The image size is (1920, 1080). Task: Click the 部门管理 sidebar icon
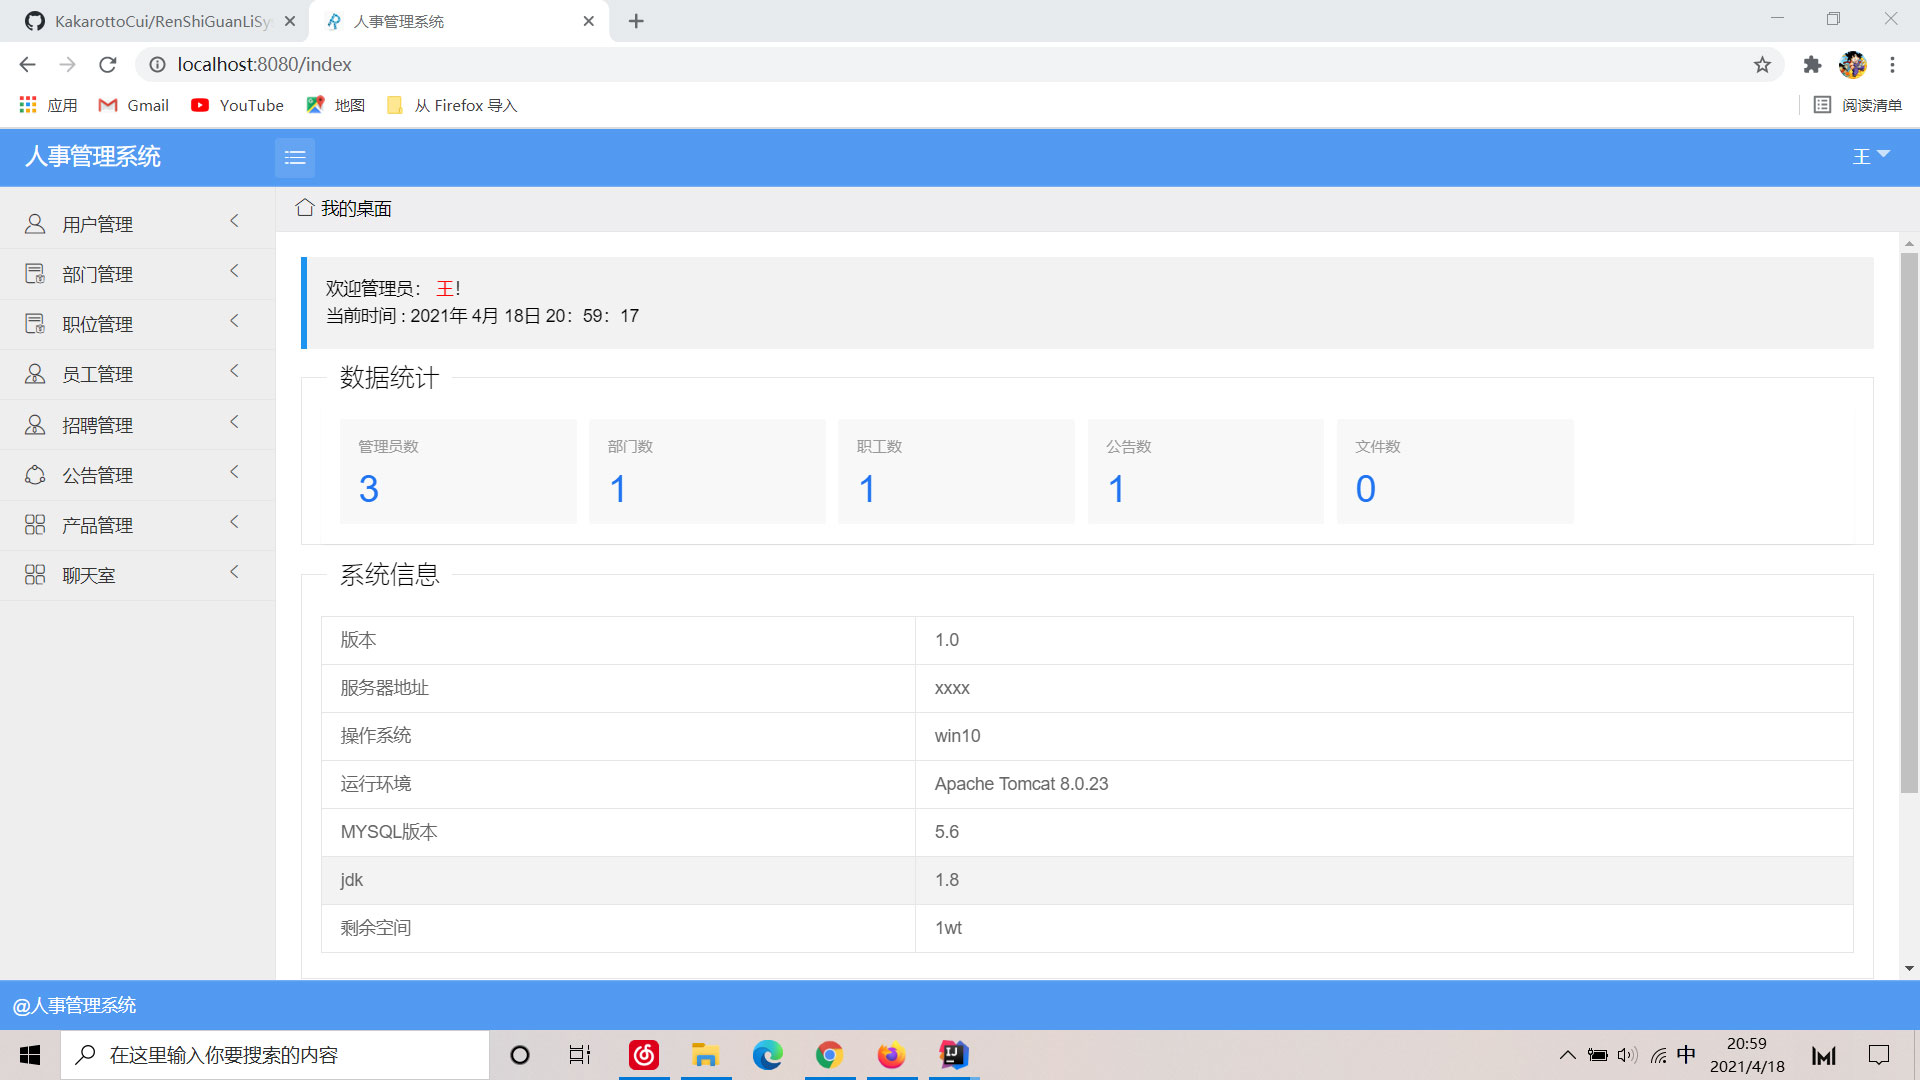click(x=35, y=274)
